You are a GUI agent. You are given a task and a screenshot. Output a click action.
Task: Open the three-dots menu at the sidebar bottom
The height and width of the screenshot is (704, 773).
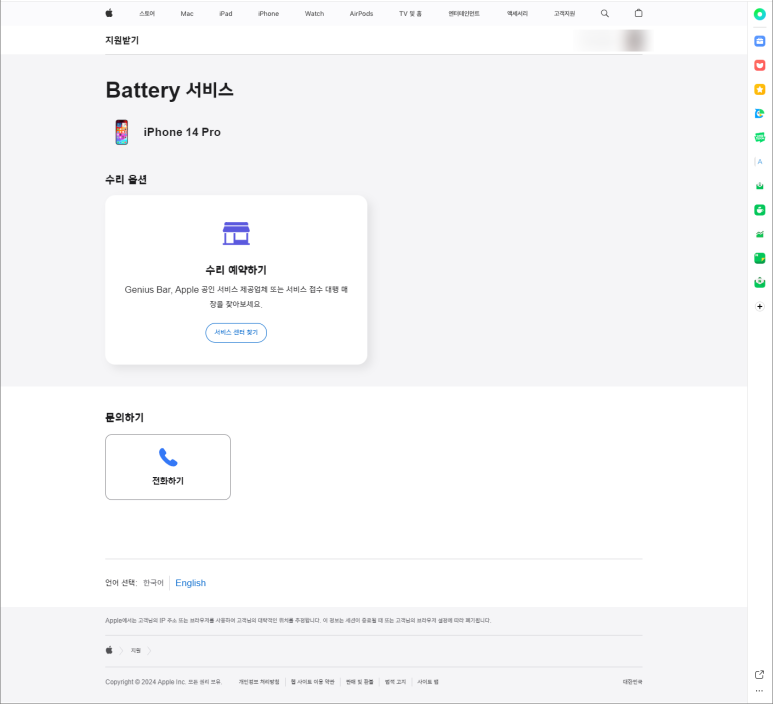click(759, 691)
